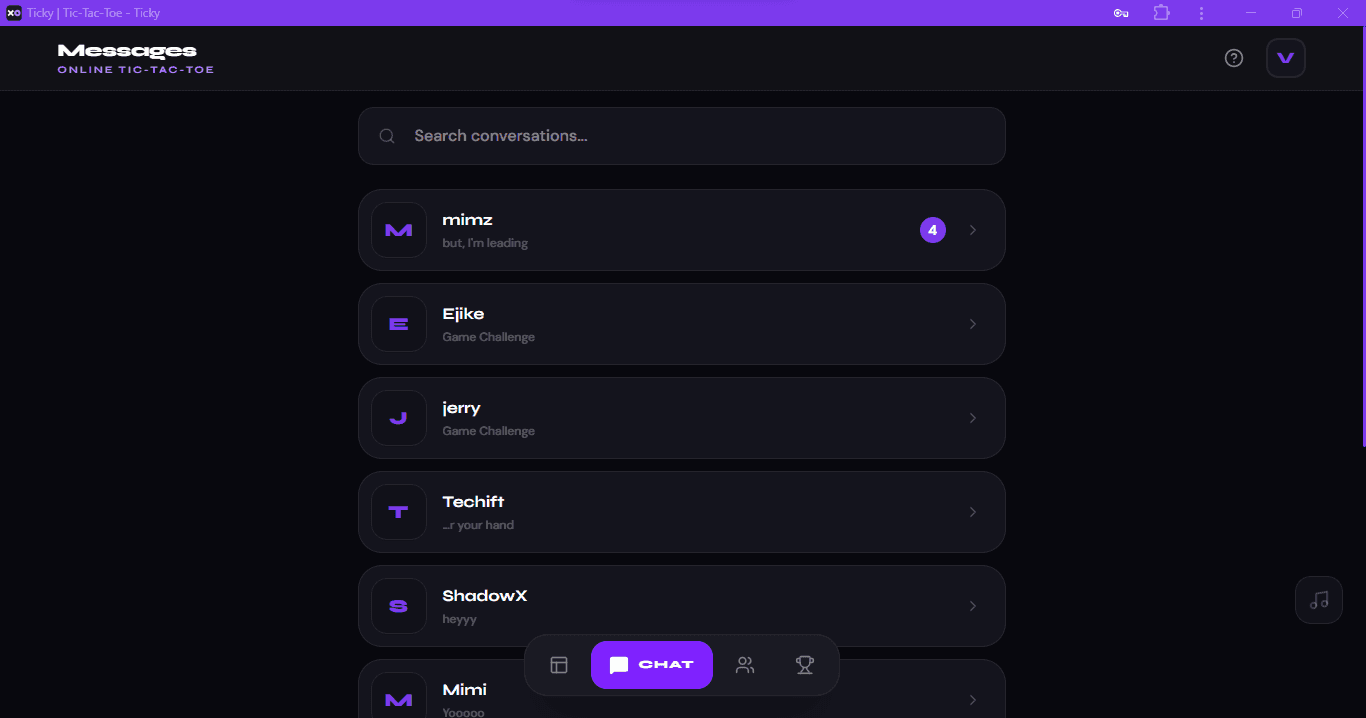Image resolution: width=1366 pixels, height=718 pixels.
Task: Open the browser three-dot menu
Action: 1201,13
